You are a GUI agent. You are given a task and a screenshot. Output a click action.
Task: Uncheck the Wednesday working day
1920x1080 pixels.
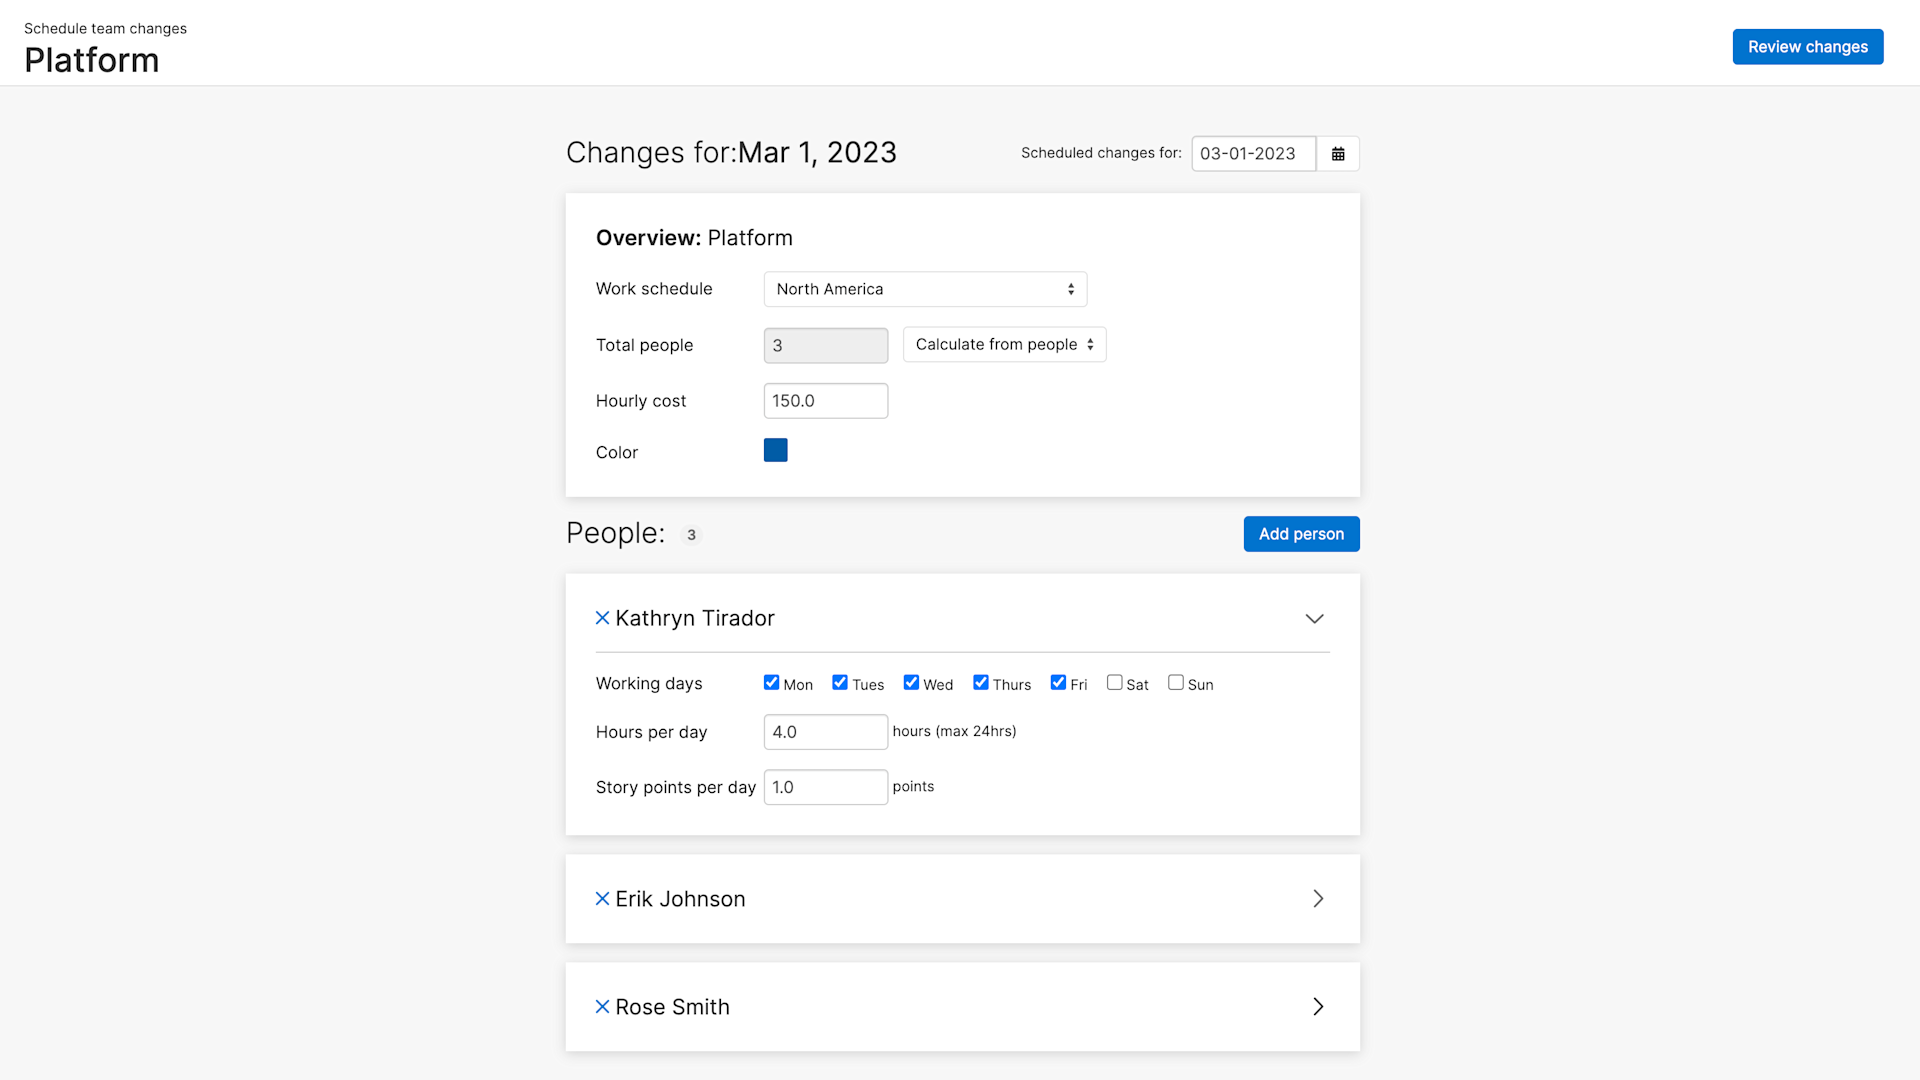911,681
